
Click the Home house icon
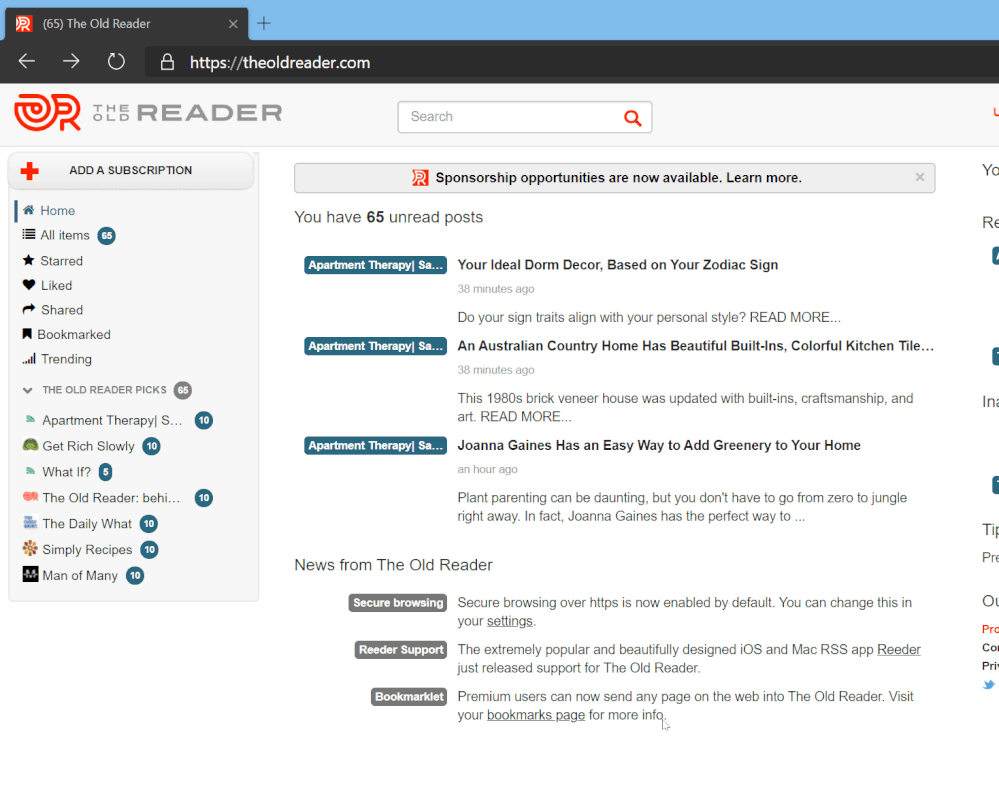click(x=29, y=210)
